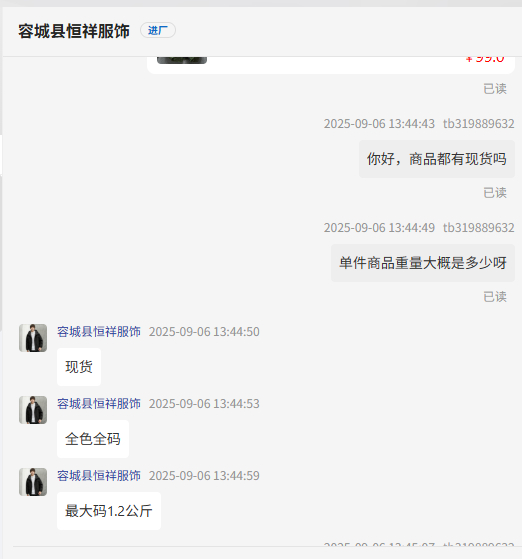Viewport: 522px width, 559px height.
Task: Click the 已读 status under the product card
Action: pos(495,89)
